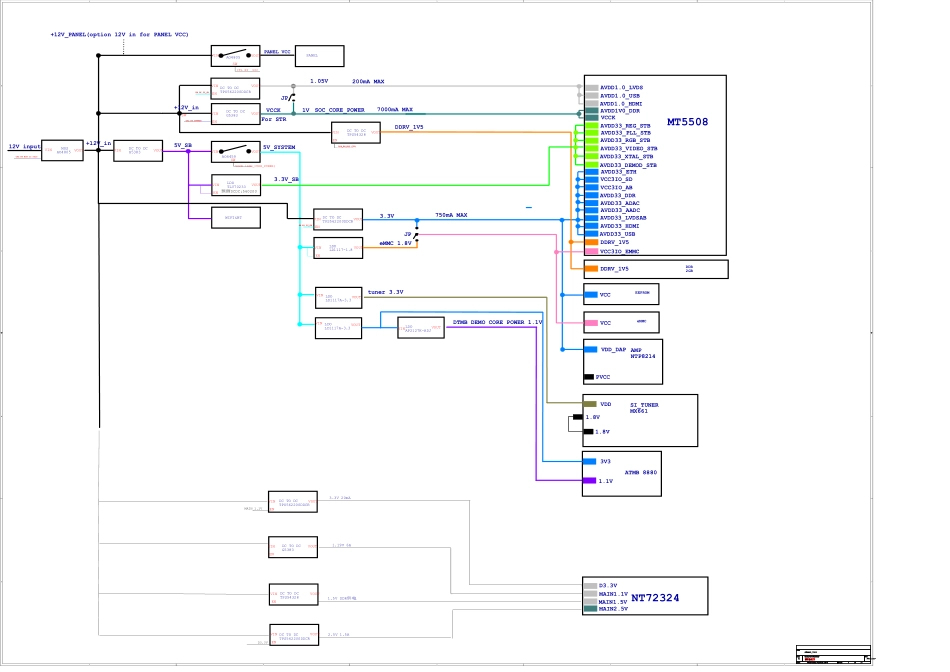Click the olive VDD pin on SI_TUNER
This screenshot has width=950, height=672.
[590, 404]
